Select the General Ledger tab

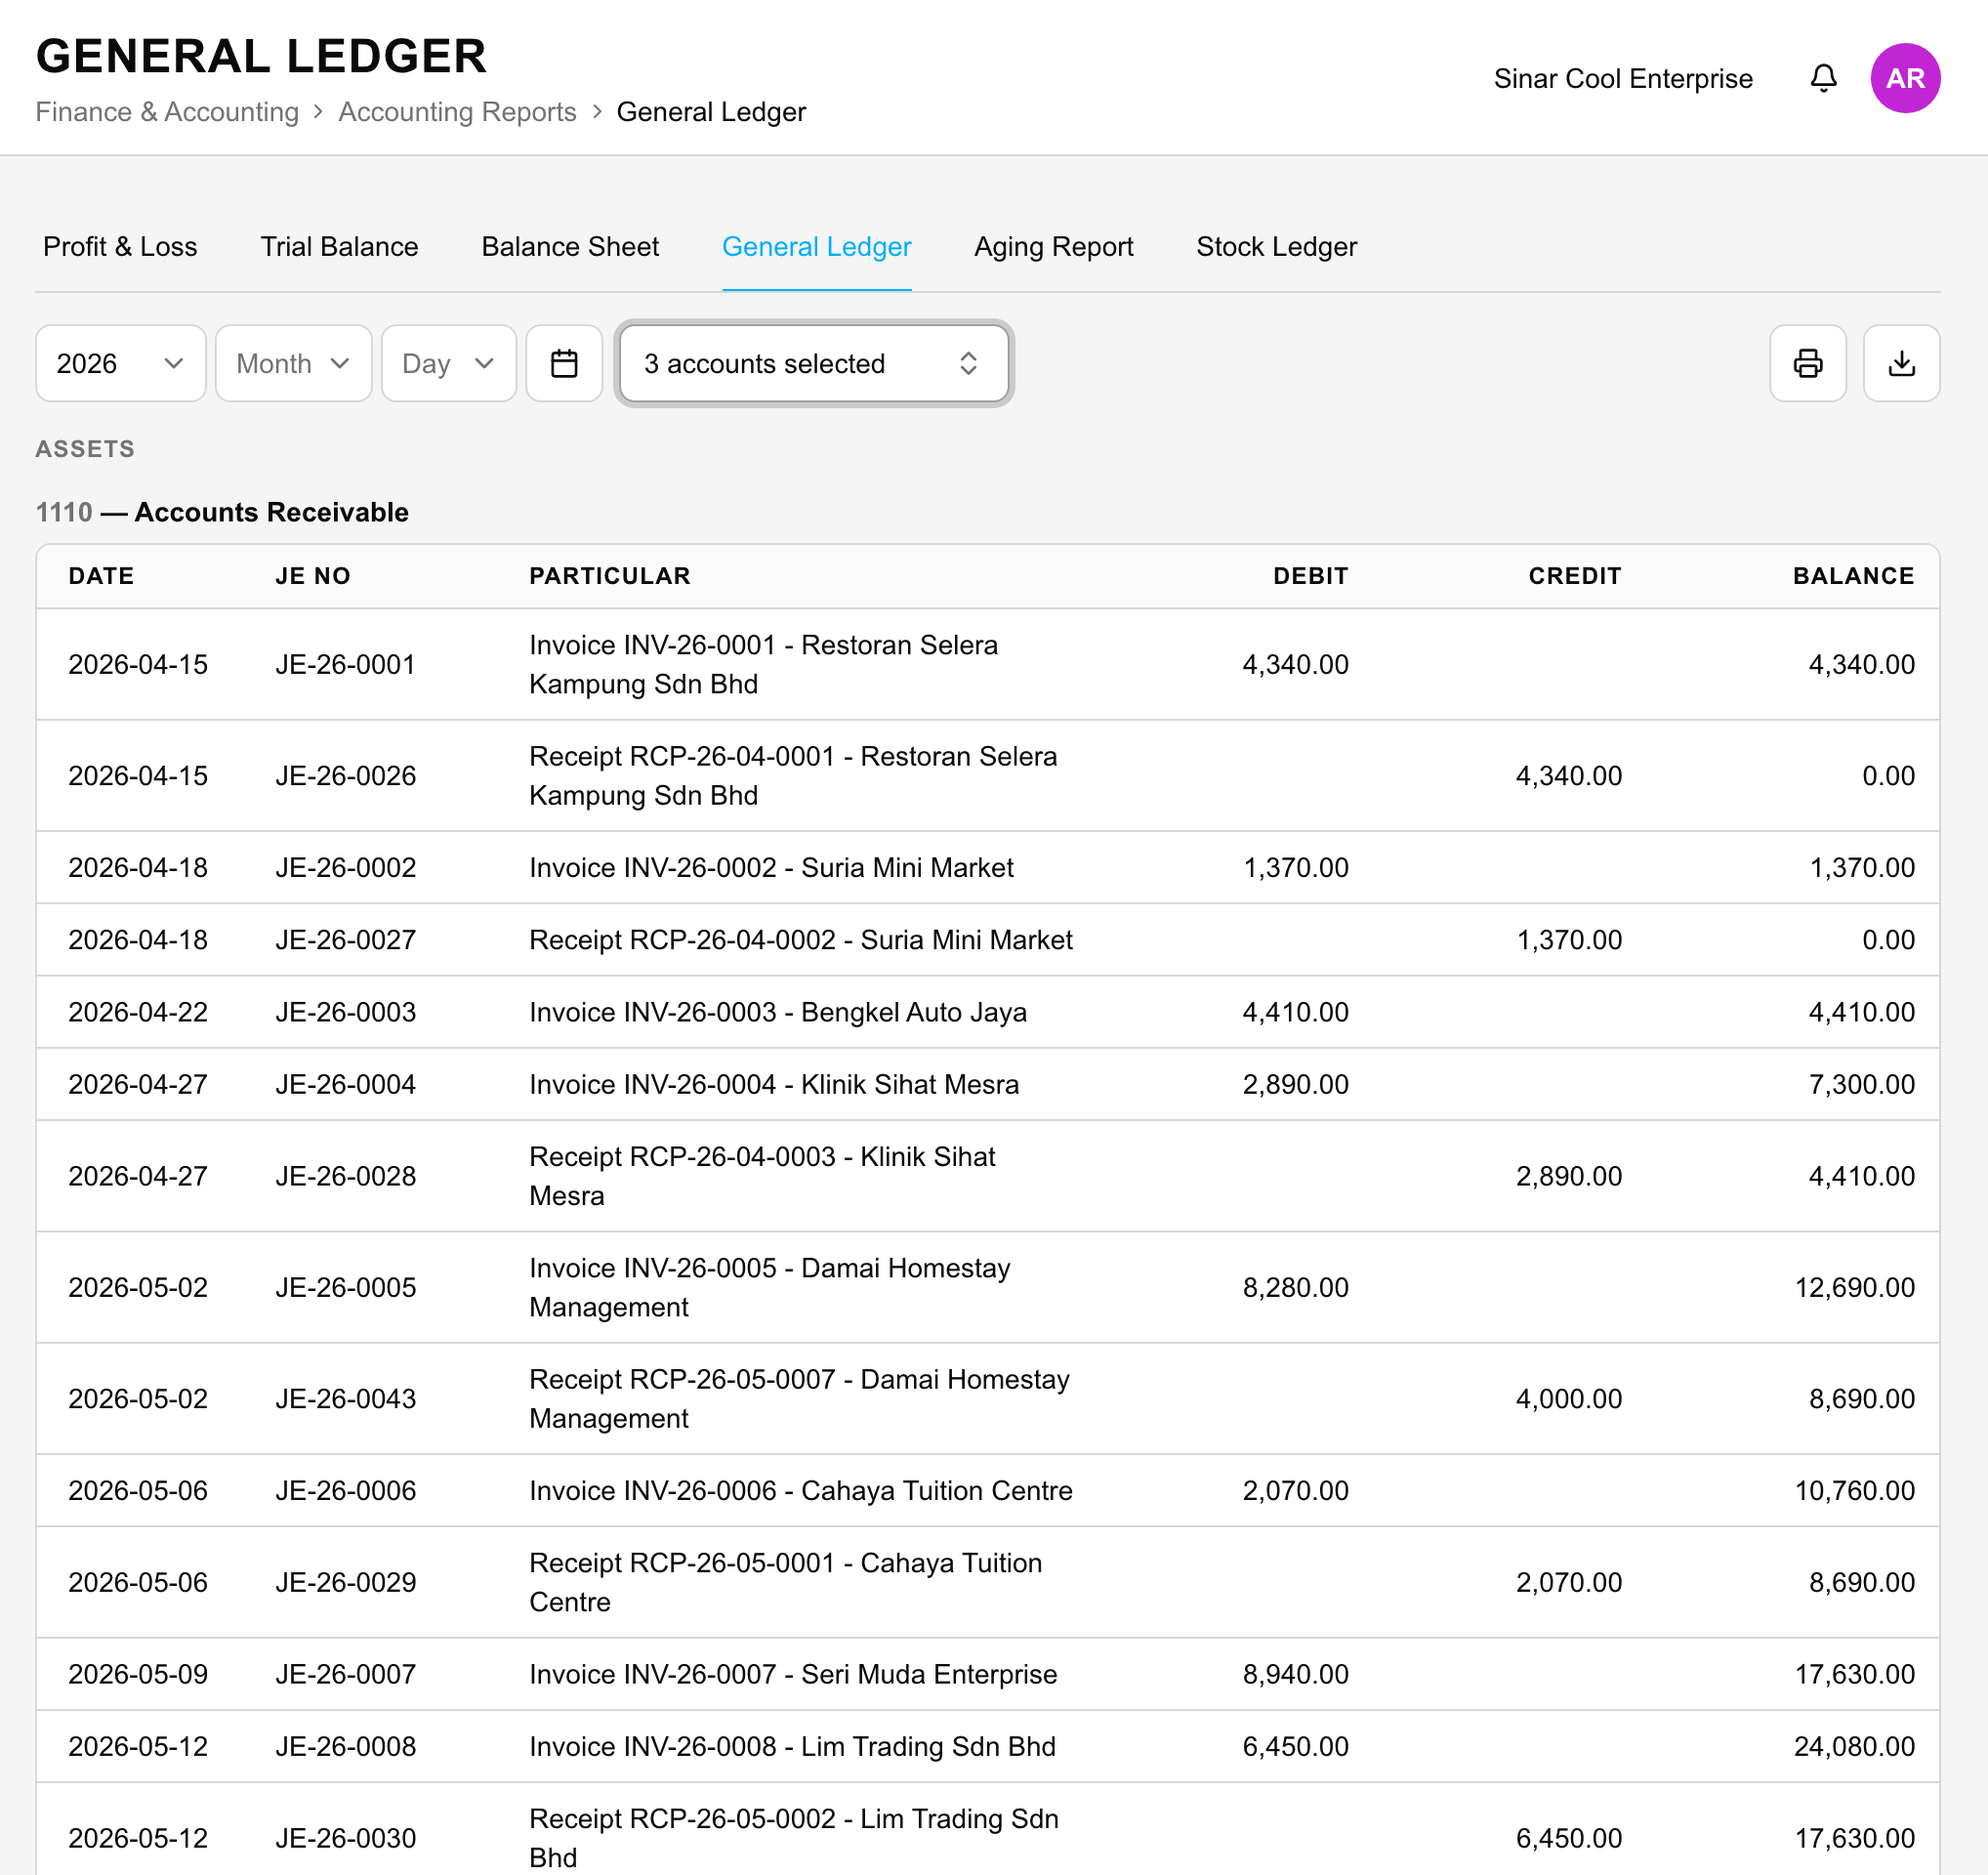coord(816,247)
